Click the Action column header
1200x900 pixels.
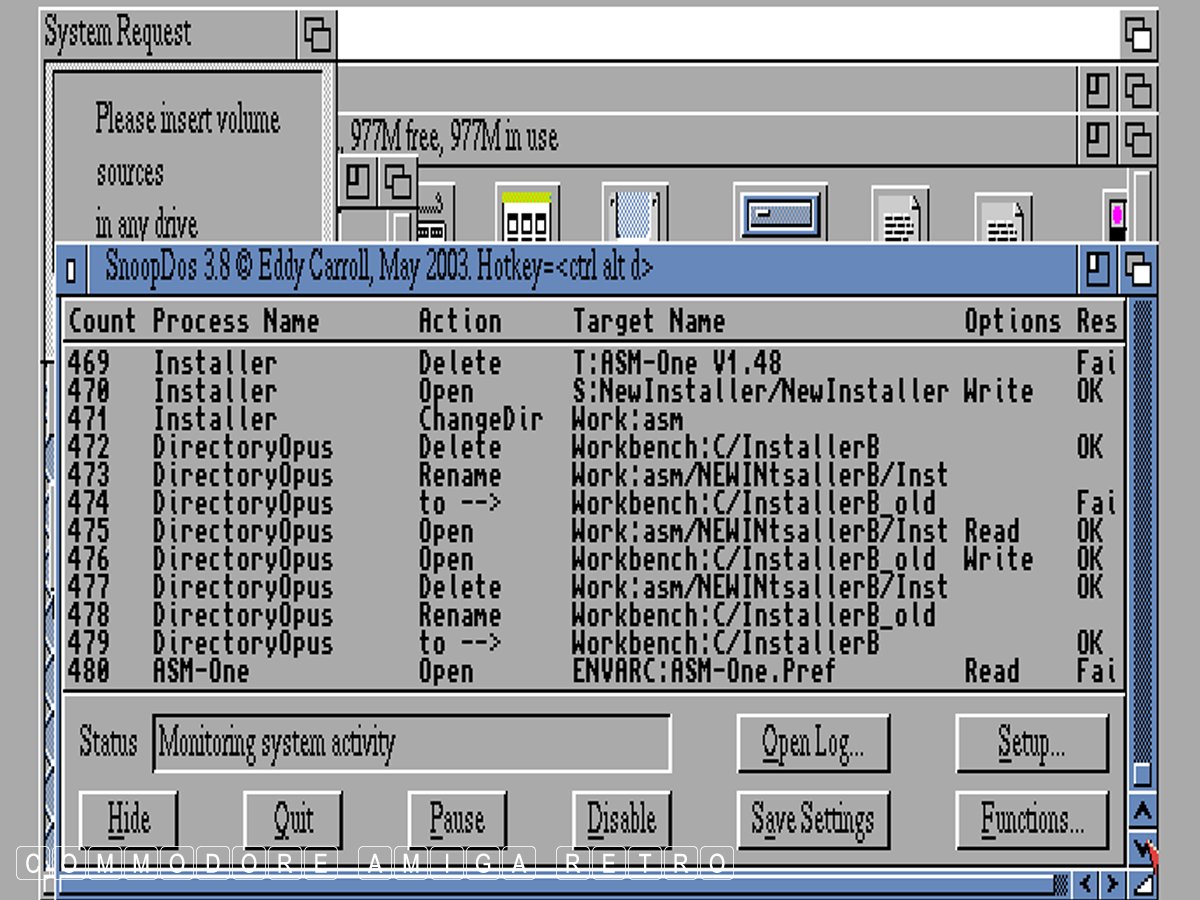pyautogui.click(x=460, y=321)
